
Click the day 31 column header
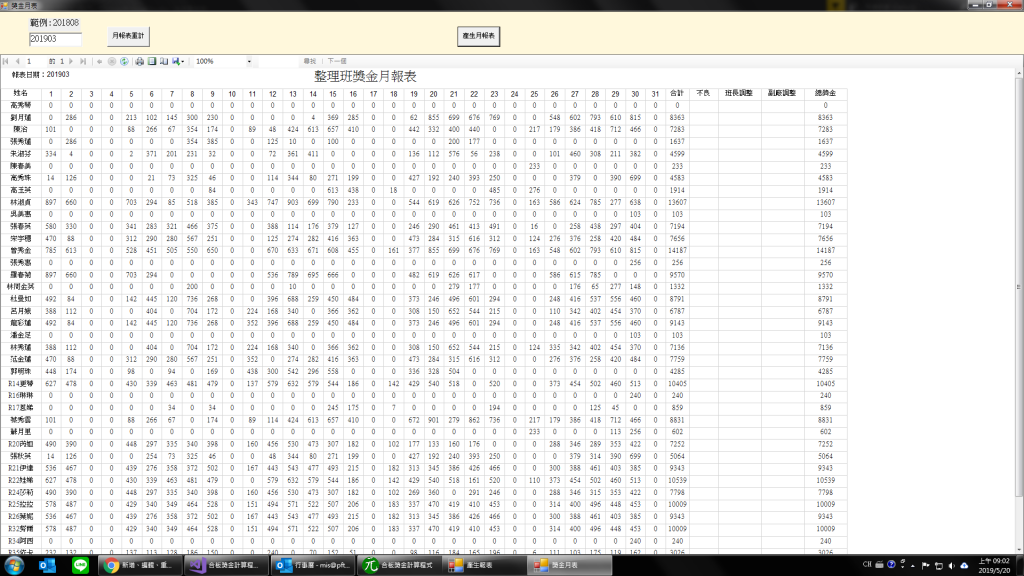tap(655, 93)
